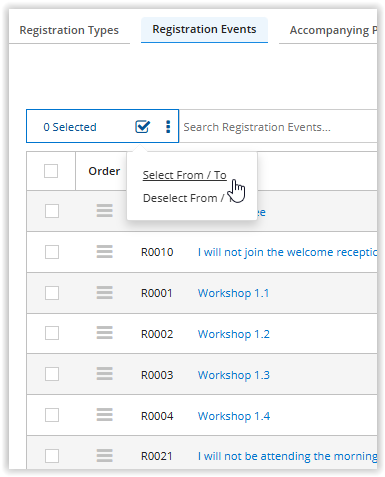Click the select-all checkmark icon
385x477 pixels.
pyautogui.click(x=142, y=127)
